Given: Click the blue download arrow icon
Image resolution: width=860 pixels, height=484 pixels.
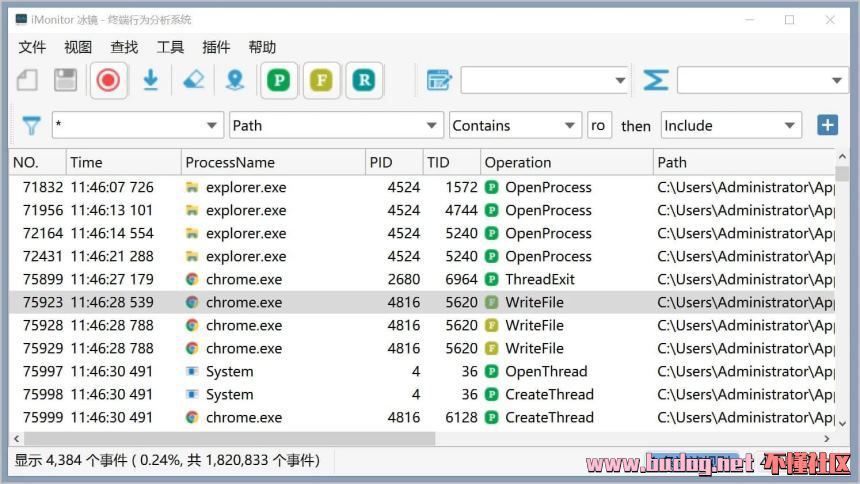Looking at the screenshot, I should point(151,81).
